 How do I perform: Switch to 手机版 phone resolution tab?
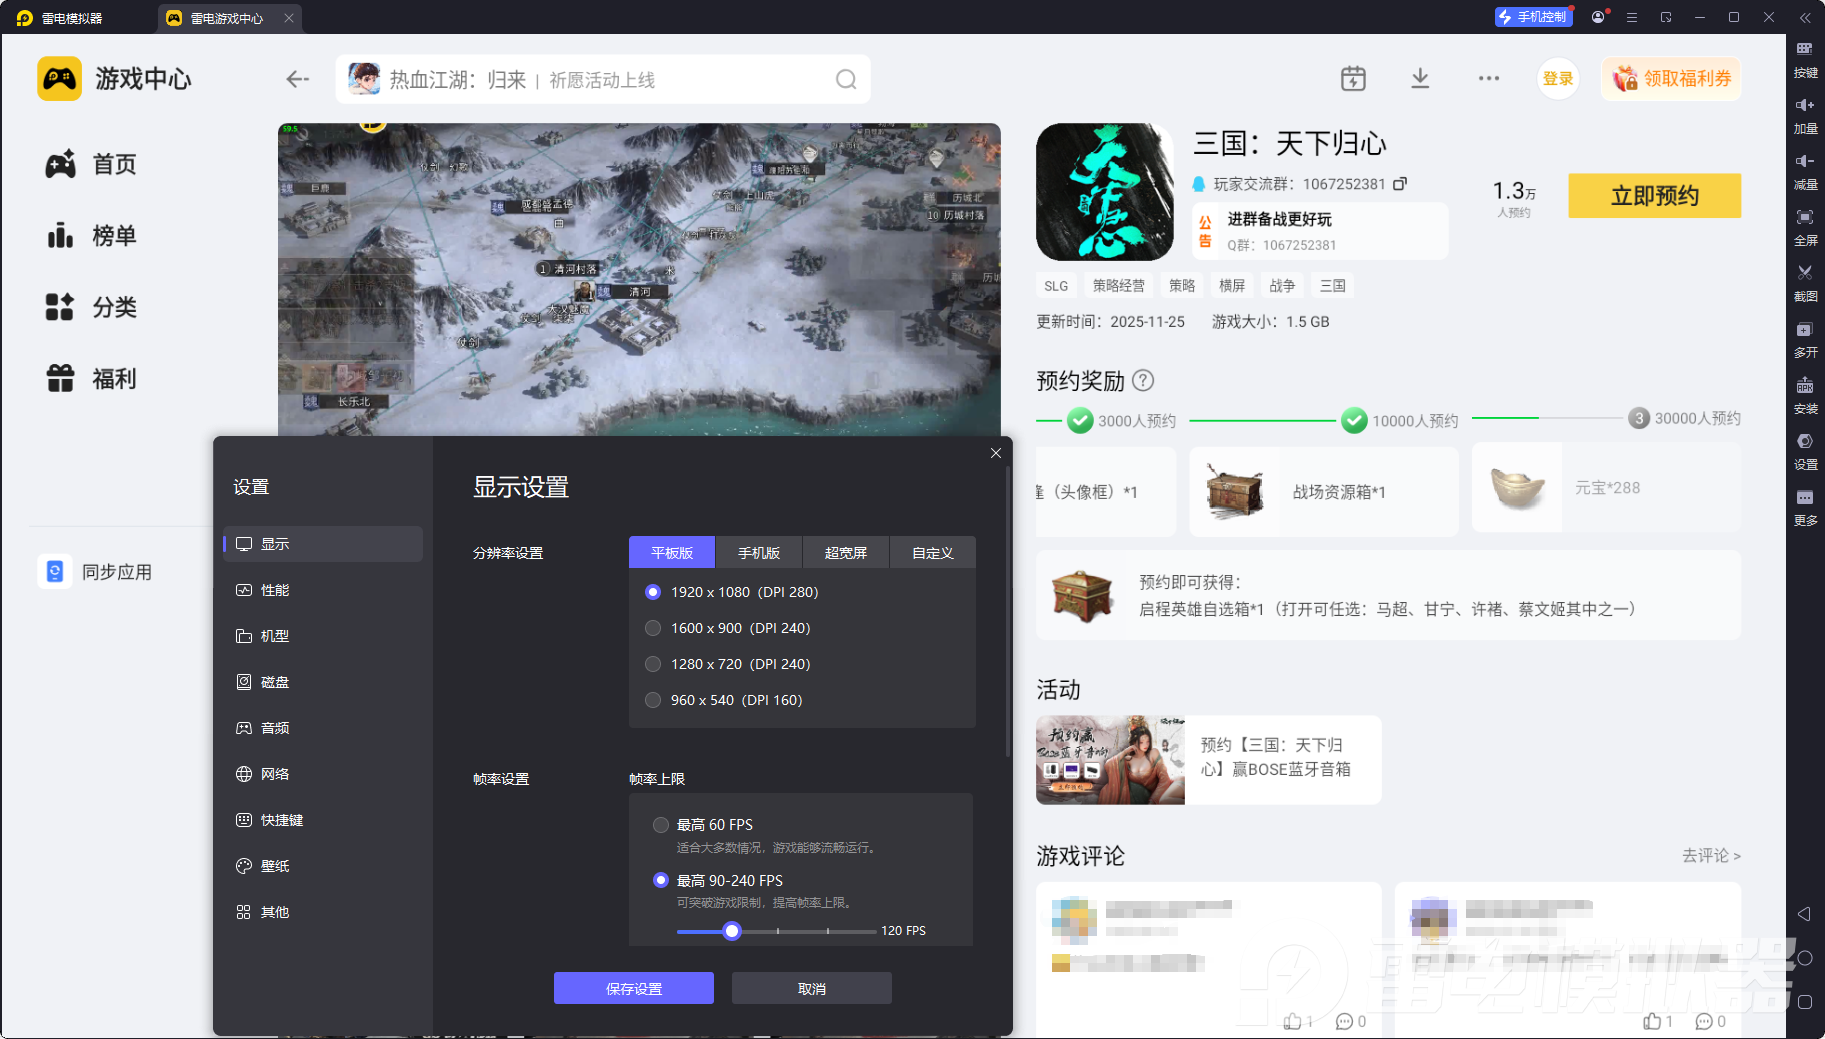click(759, 553)
